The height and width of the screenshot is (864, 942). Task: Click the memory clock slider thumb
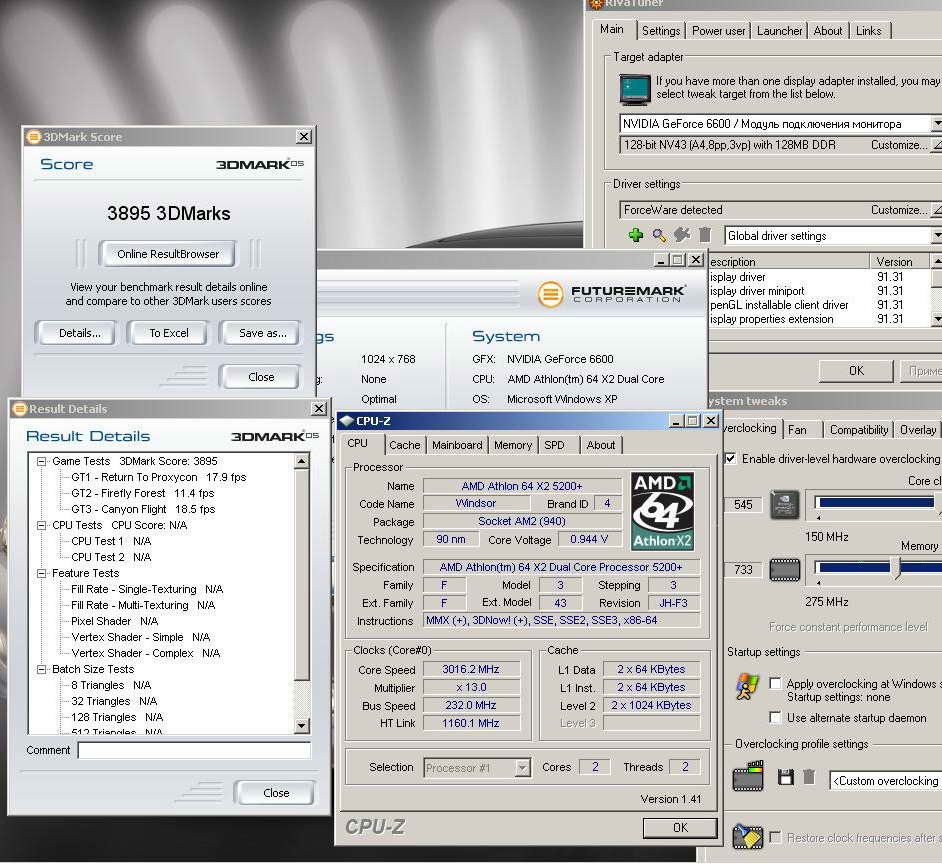[896, 568]
